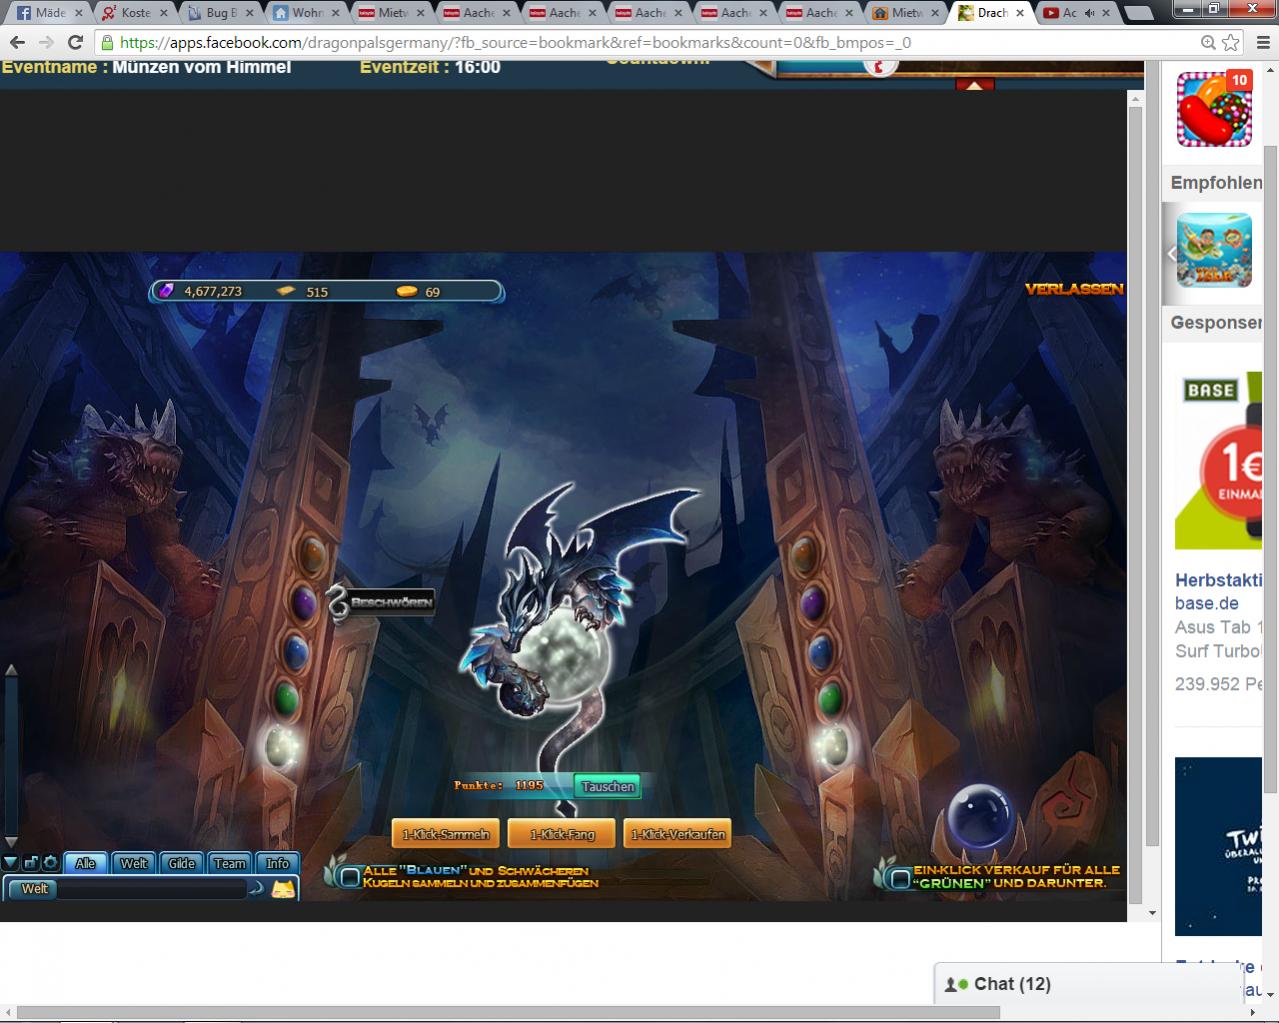Open the Welt channel selector
This screenshot has height=1023, width=1279.
point(35,888)
